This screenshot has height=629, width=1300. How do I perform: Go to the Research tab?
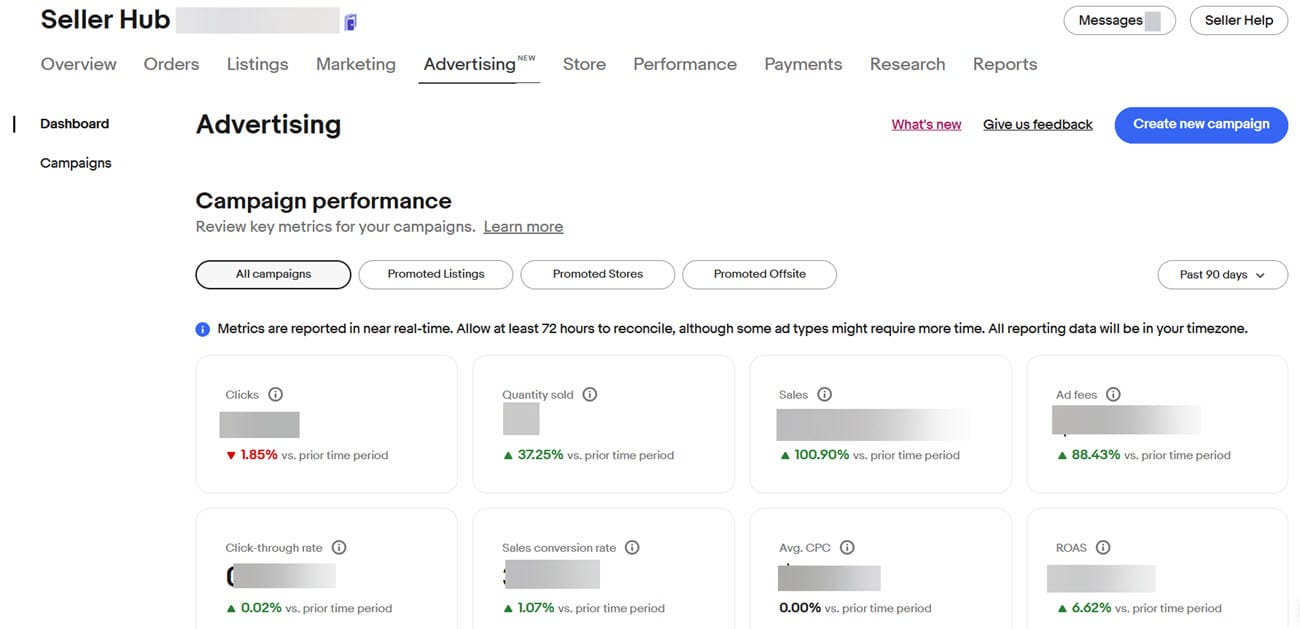[x=907, y=64]
